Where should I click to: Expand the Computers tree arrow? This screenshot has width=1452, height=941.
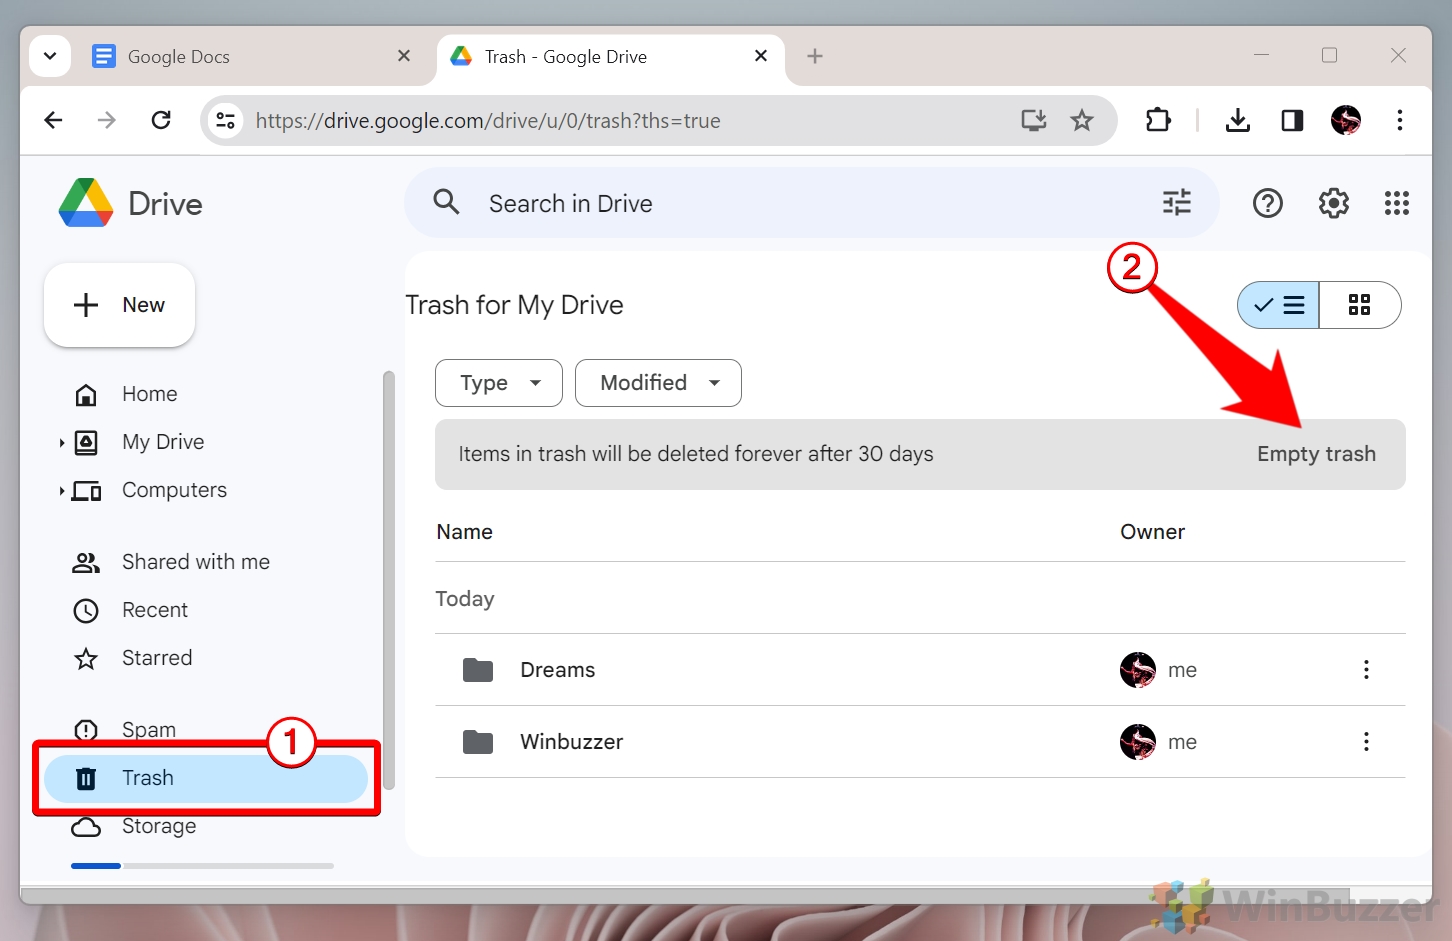[x=61, y=490]
